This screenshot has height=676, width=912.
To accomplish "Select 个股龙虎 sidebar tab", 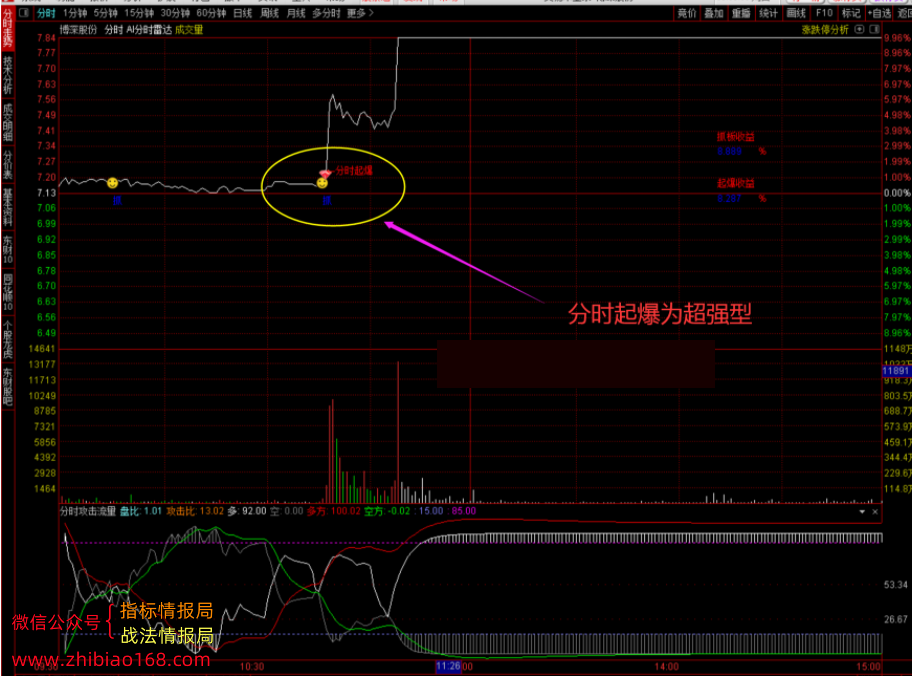I will [8, 339].
